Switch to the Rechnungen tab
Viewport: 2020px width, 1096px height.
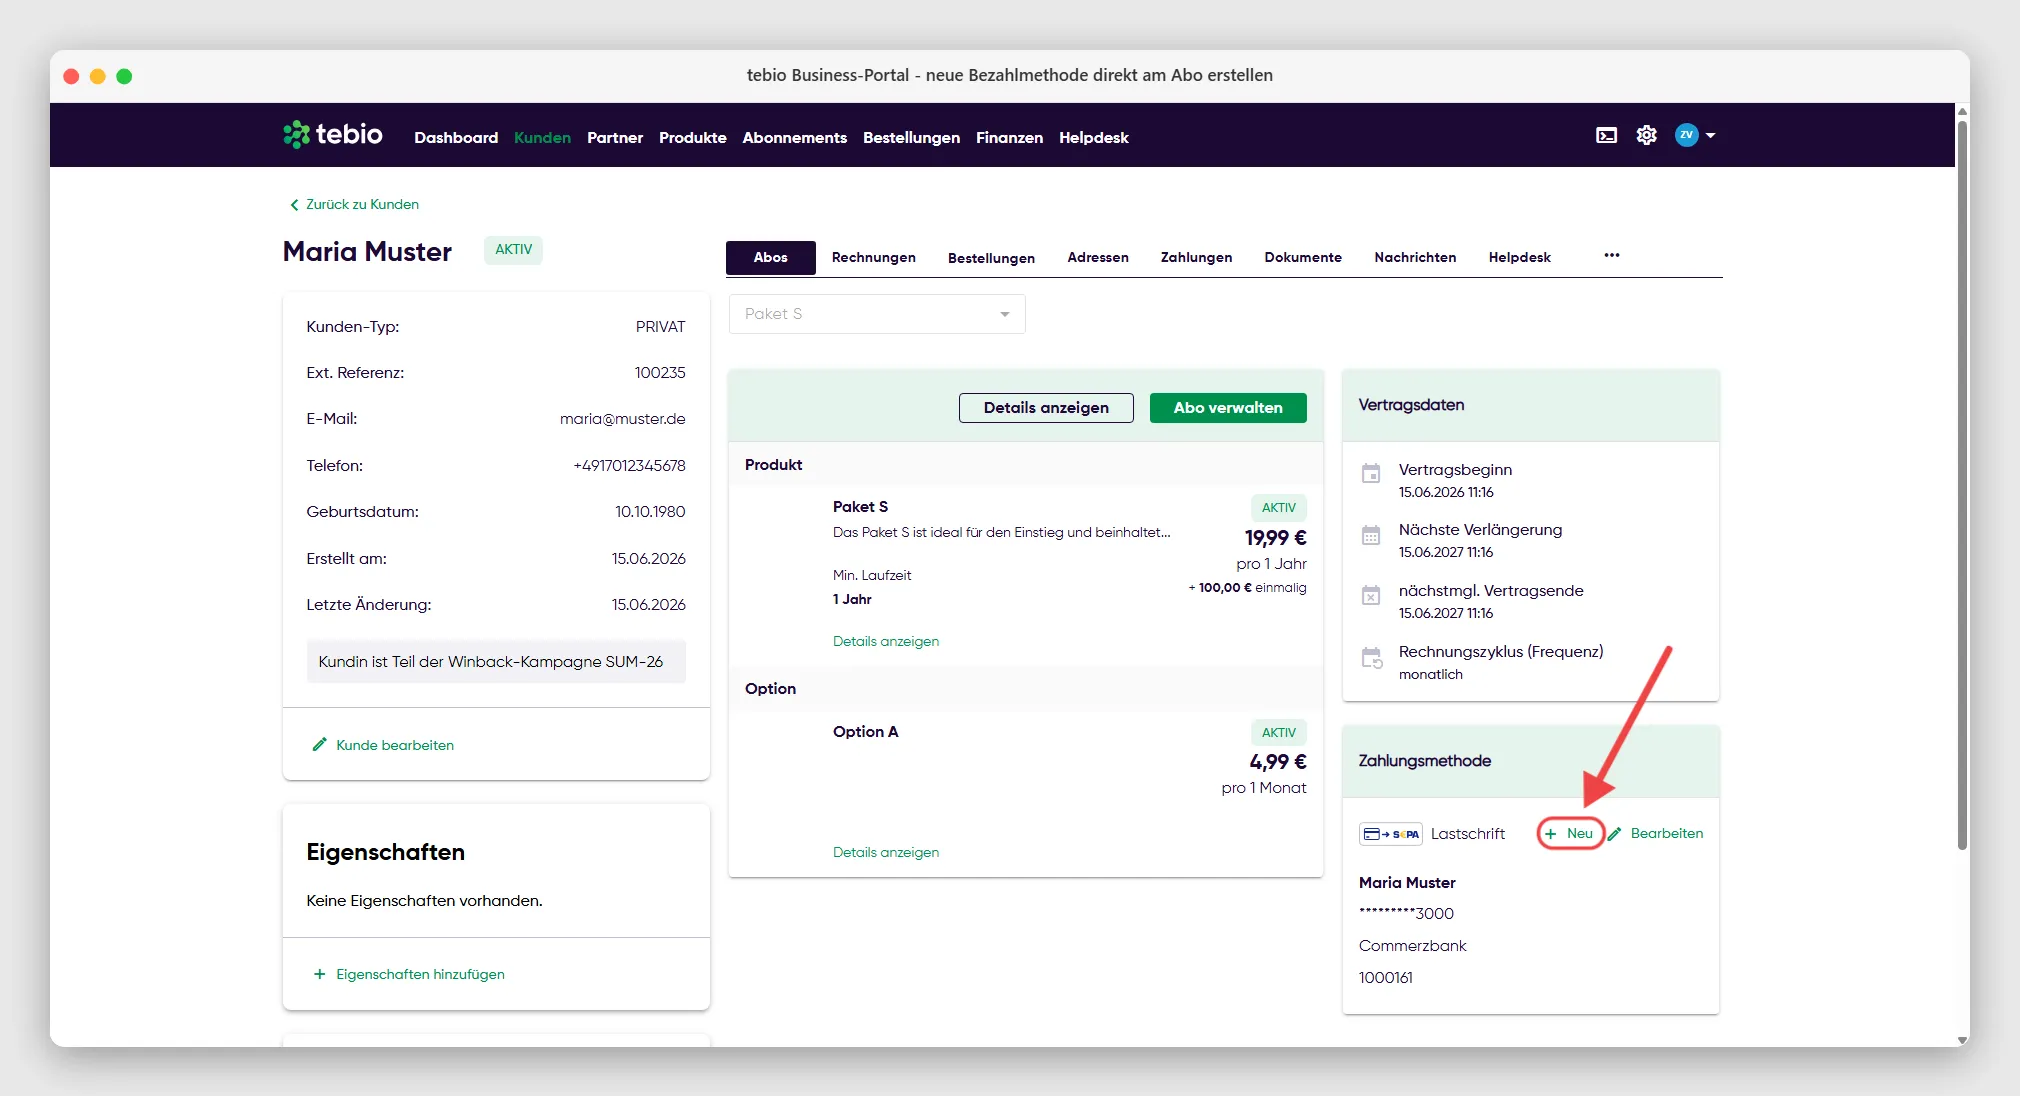point(873,257)
